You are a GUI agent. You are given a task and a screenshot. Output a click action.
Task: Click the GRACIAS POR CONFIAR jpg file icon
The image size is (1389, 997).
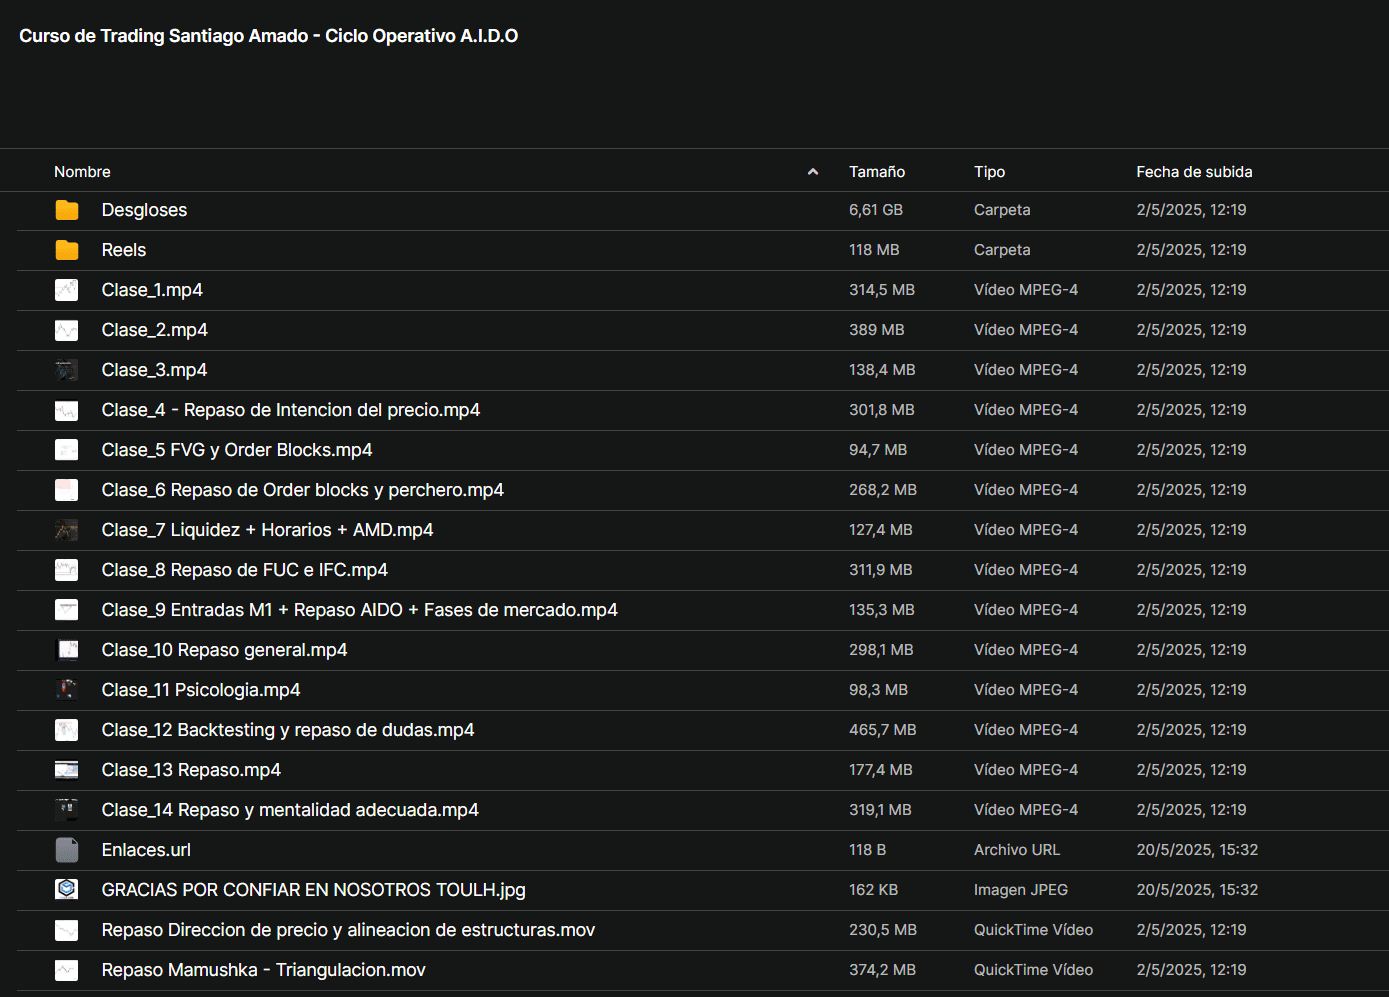pyautogui.click(x=67, y=889)
